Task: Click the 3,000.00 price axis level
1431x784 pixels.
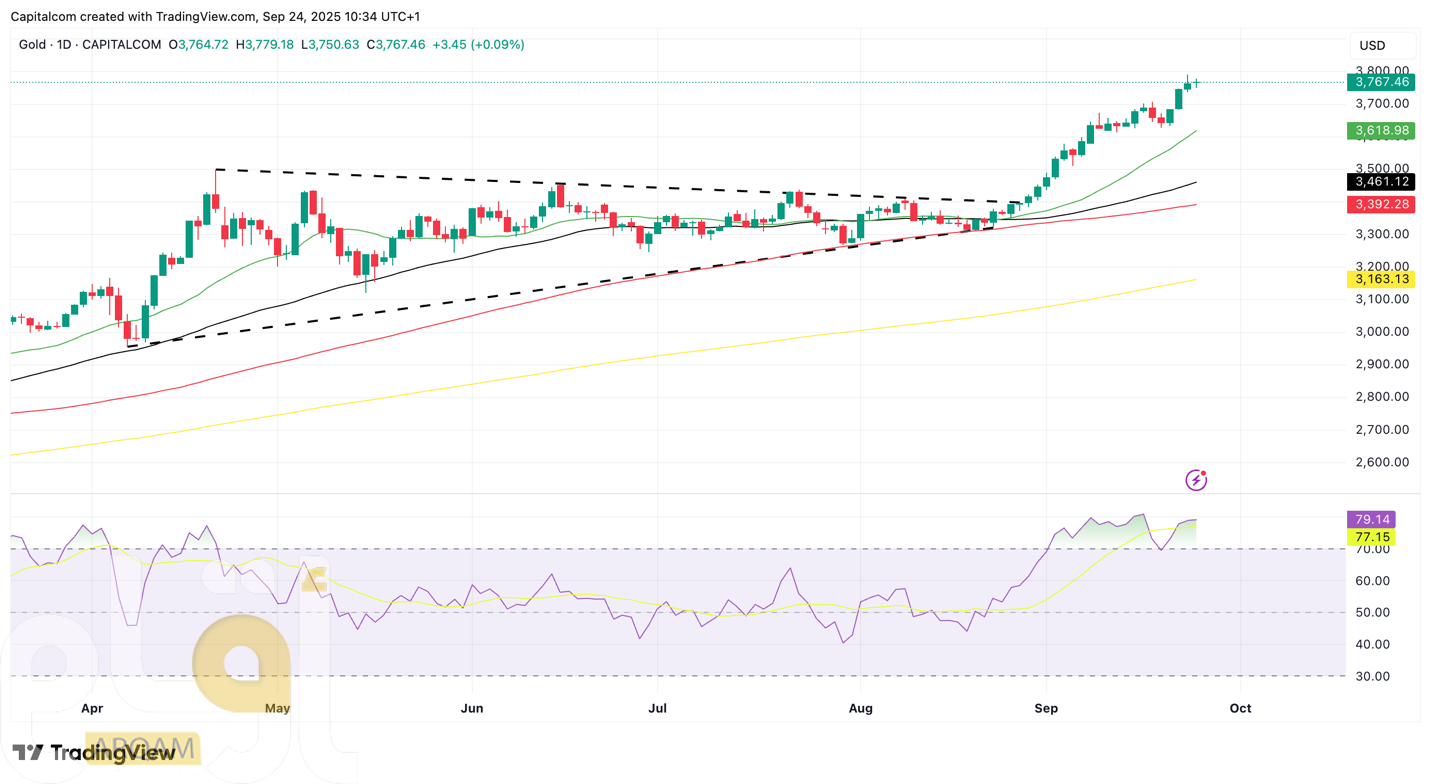Action: pyautogui.click(x=1382, y=332)
